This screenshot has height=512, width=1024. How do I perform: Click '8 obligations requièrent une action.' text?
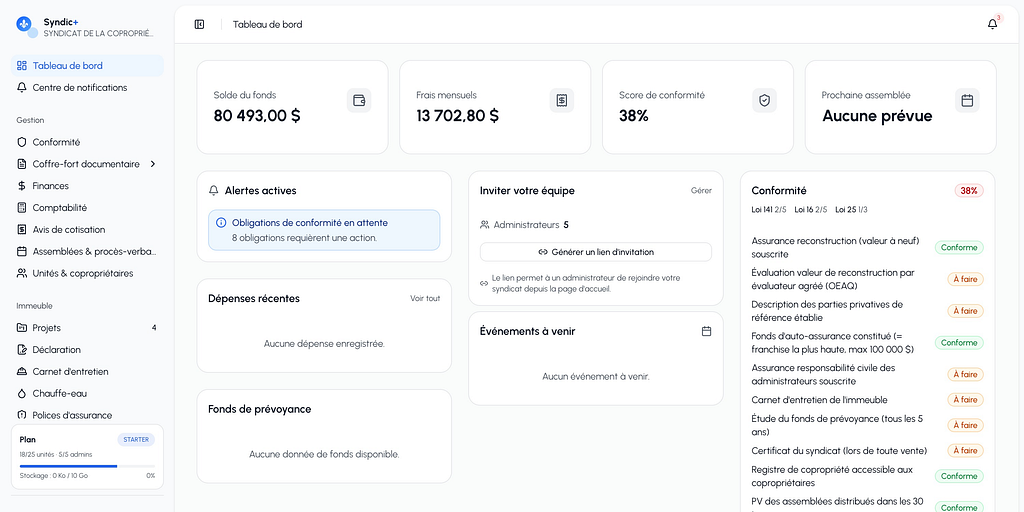tap(304, 238)
